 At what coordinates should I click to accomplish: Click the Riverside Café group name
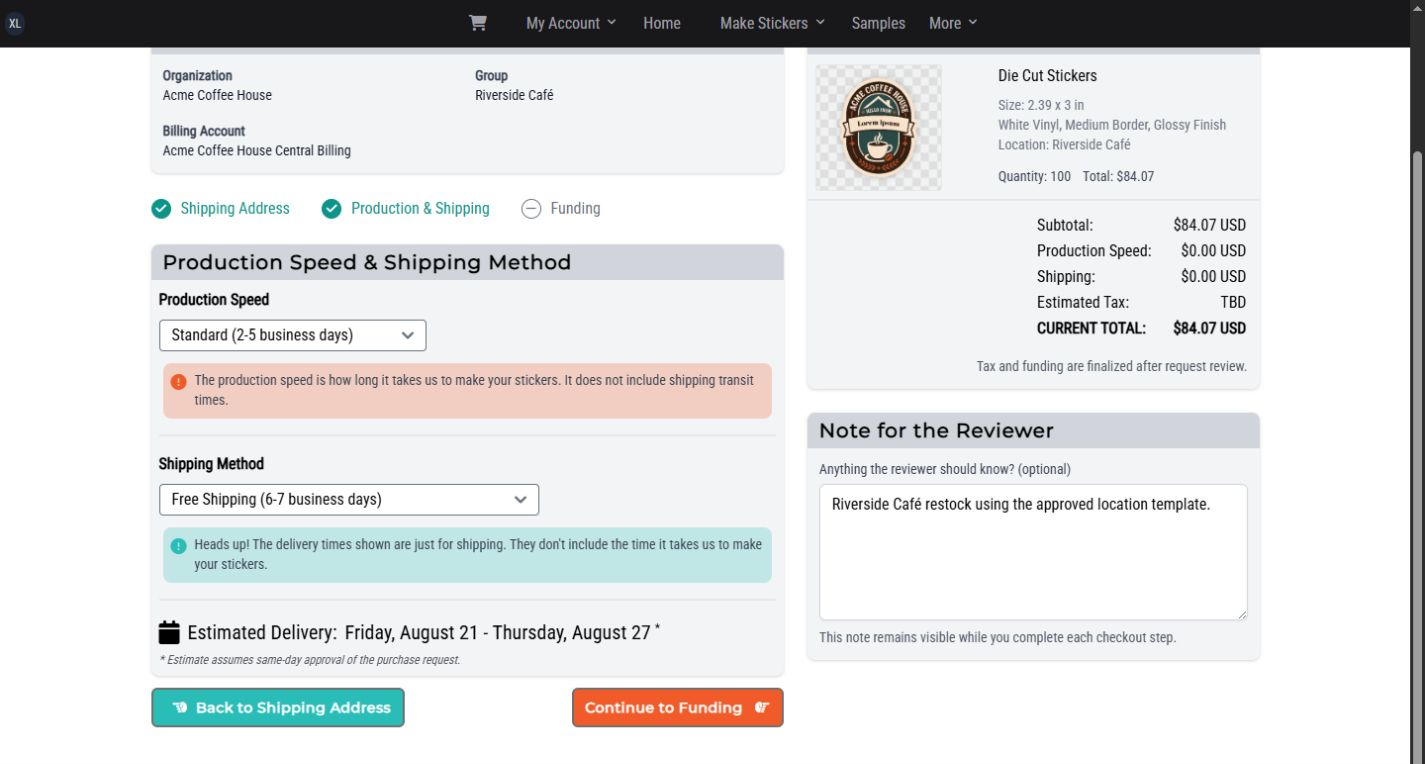point(514,95)
